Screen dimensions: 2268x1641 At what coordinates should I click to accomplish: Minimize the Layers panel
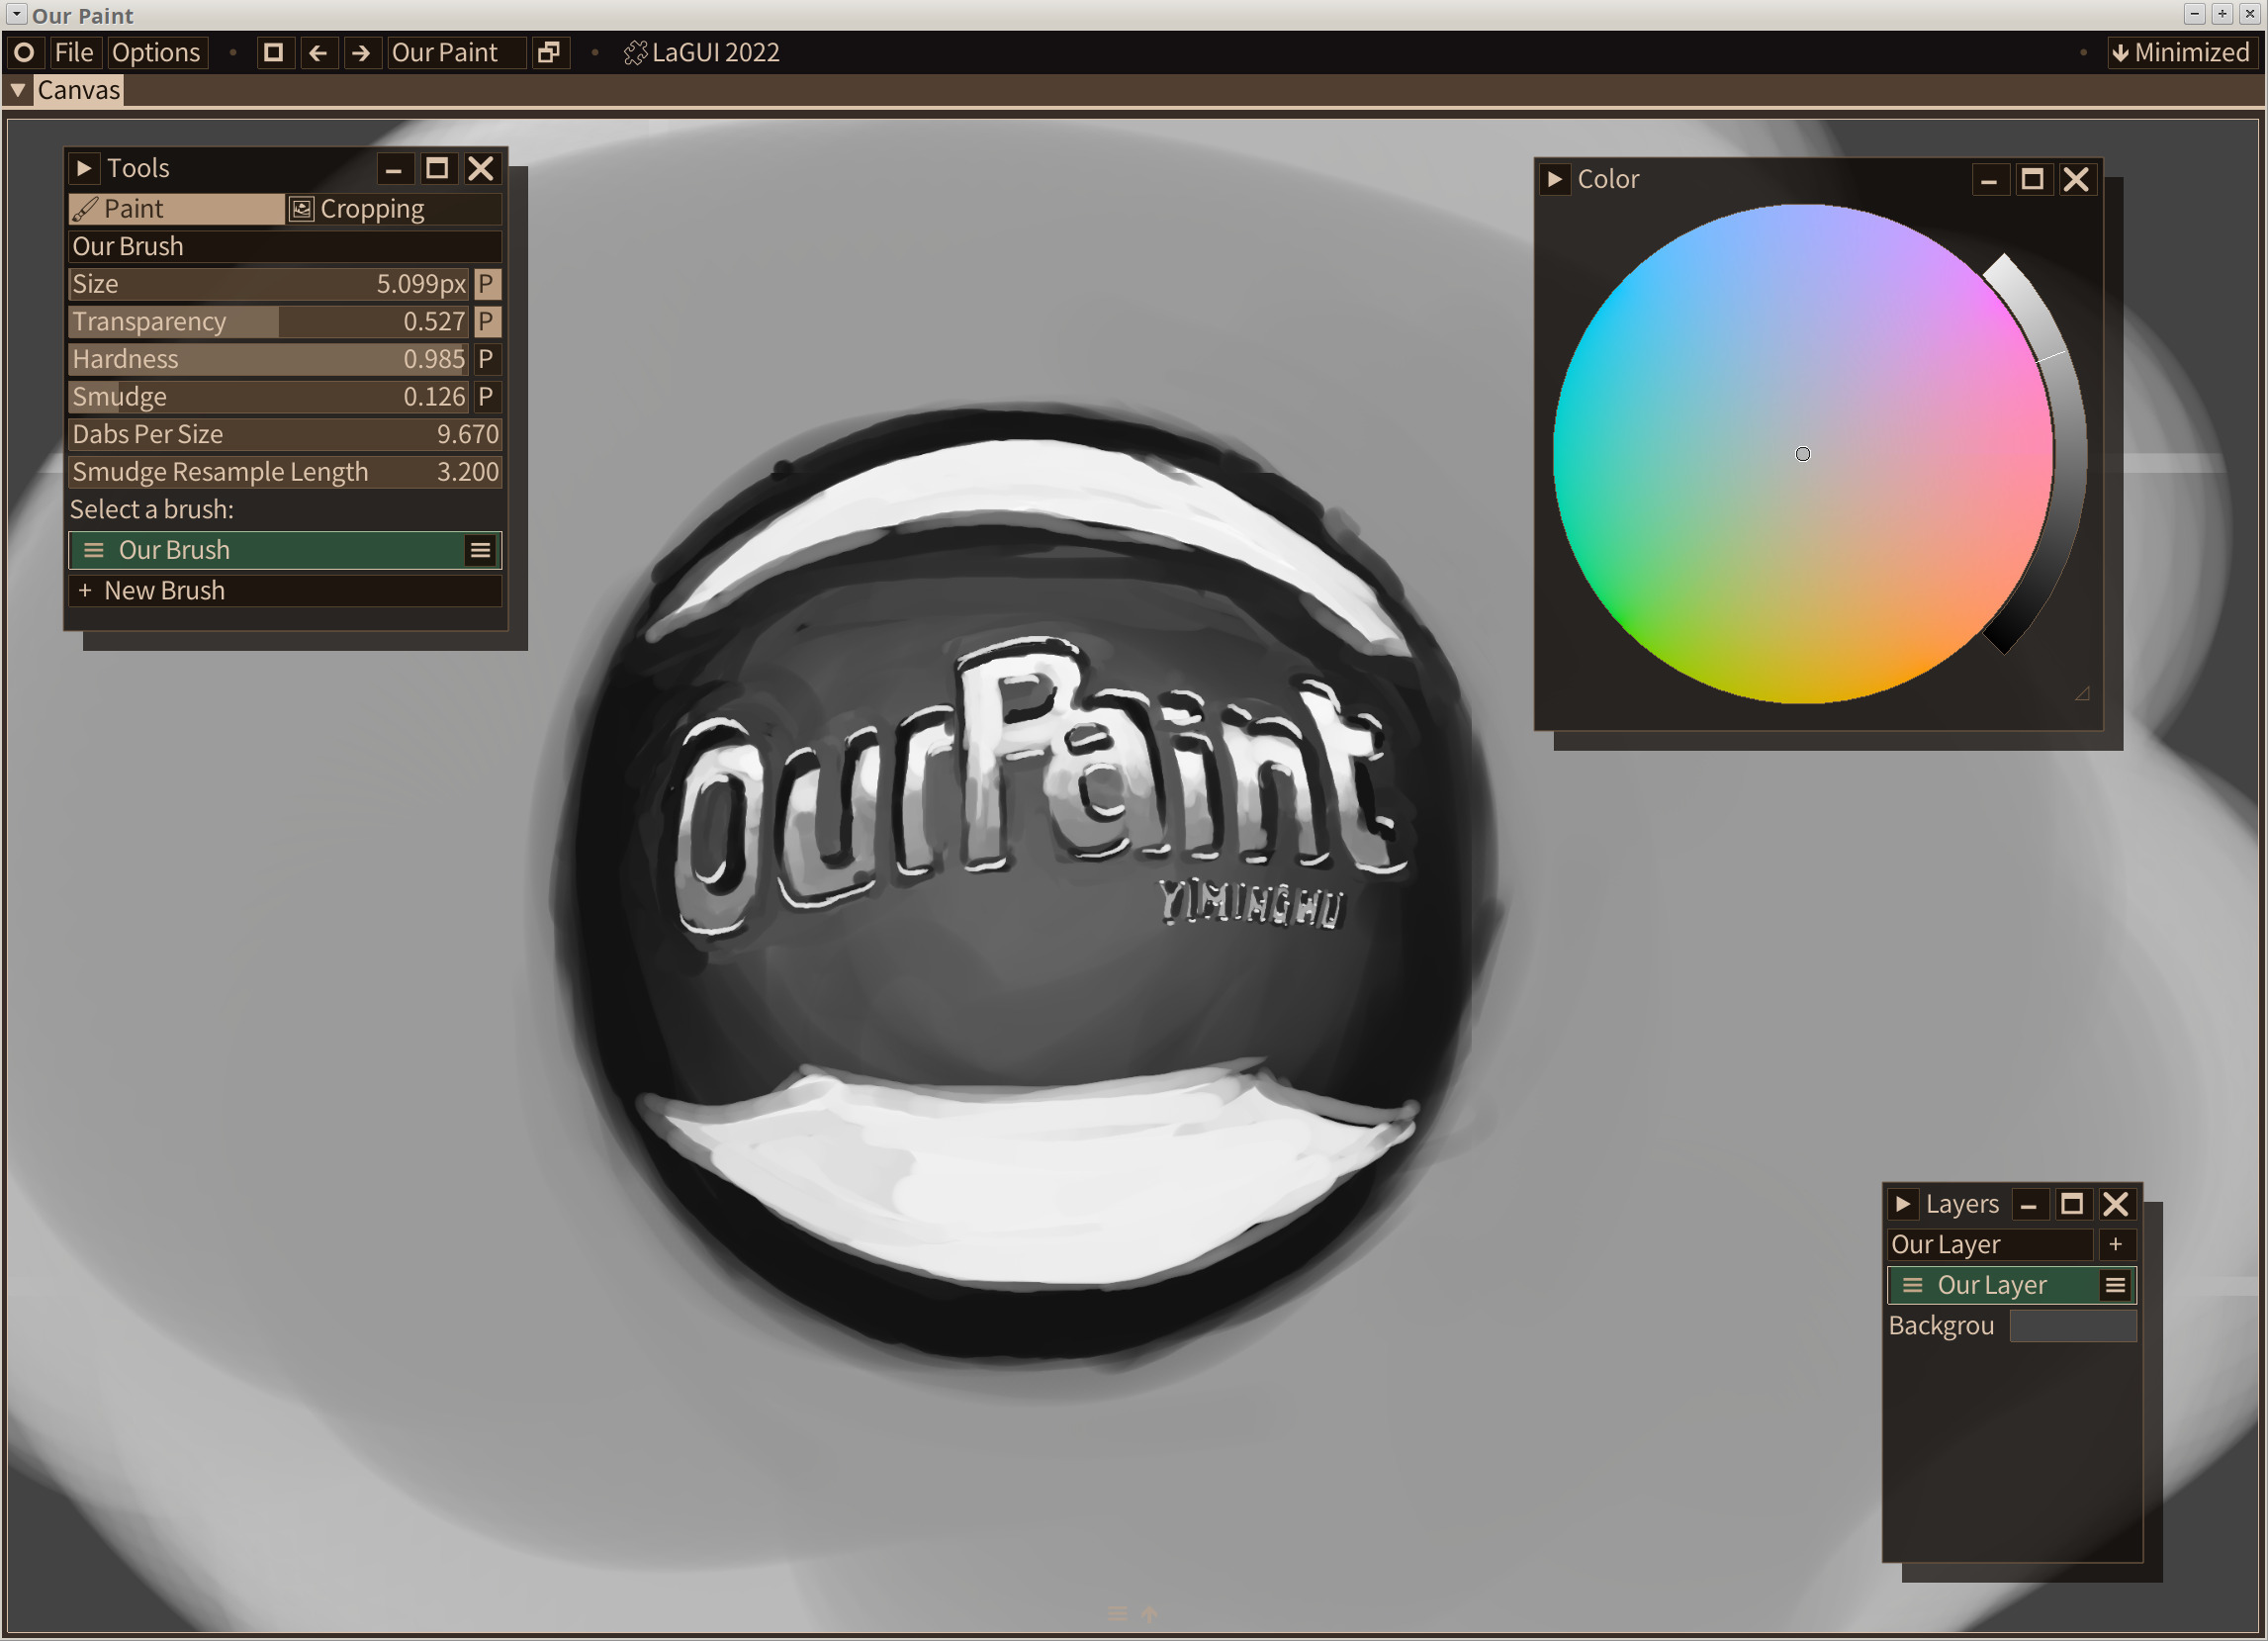2029,1204
